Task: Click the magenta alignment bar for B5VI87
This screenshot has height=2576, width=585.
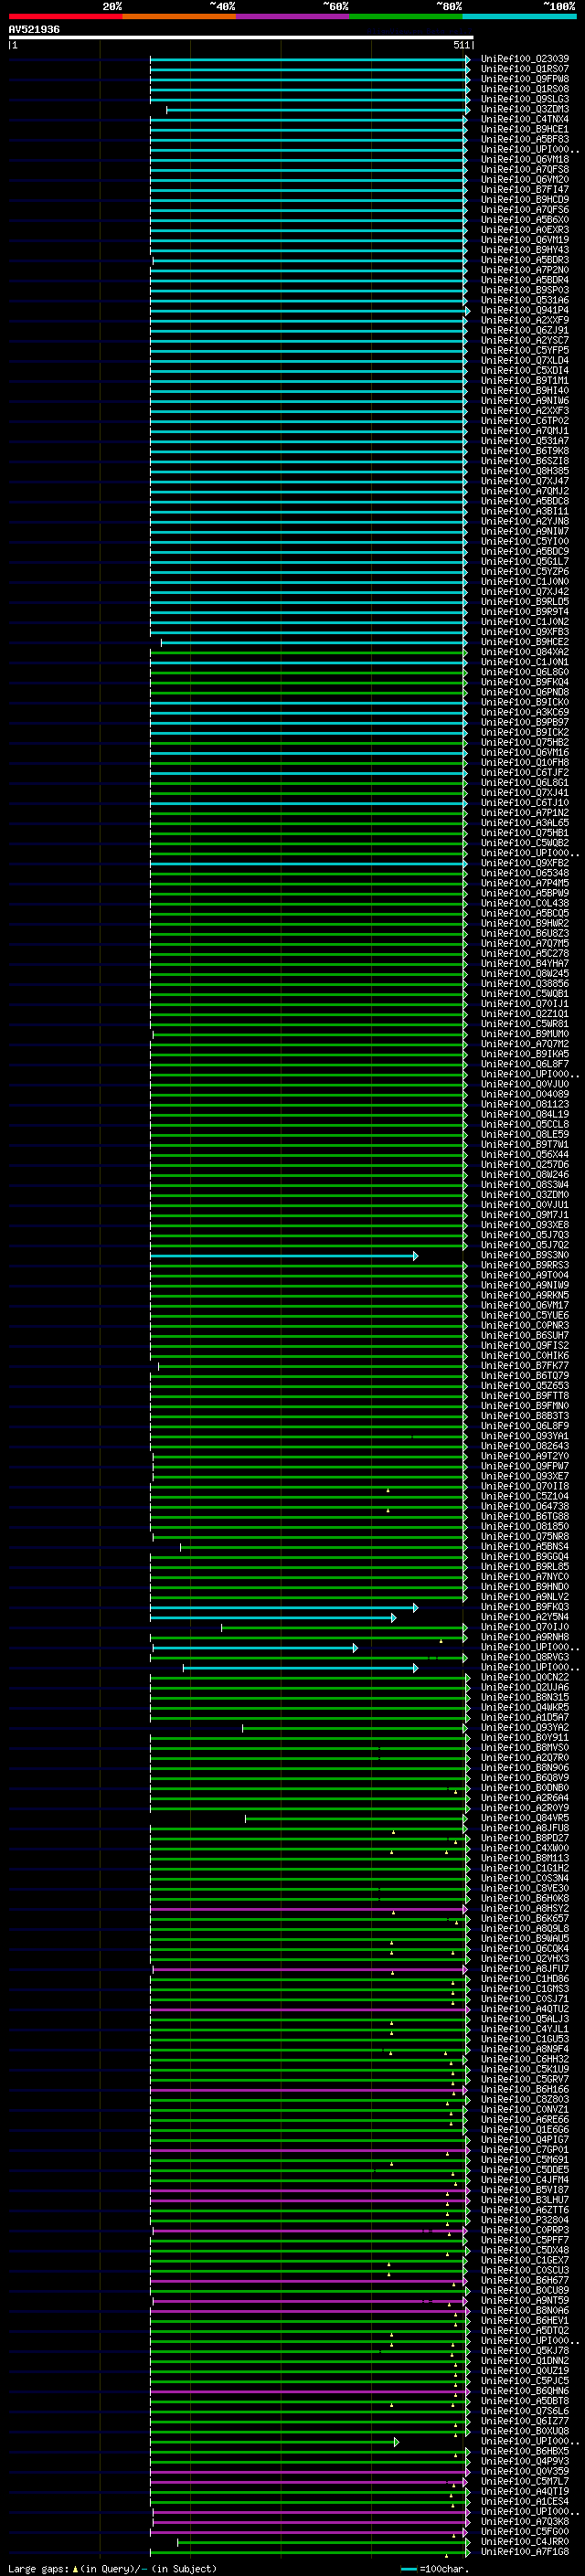Action: pyautogui.click(x=308, y=2190)
